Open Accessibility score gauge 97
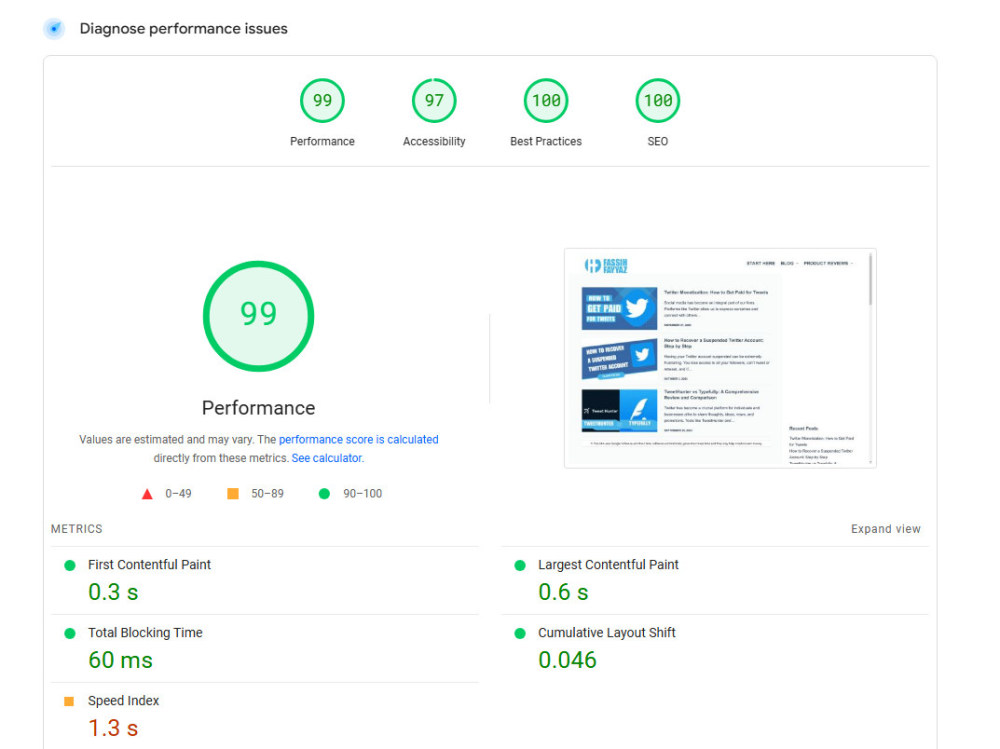 (x=434, y=101)
